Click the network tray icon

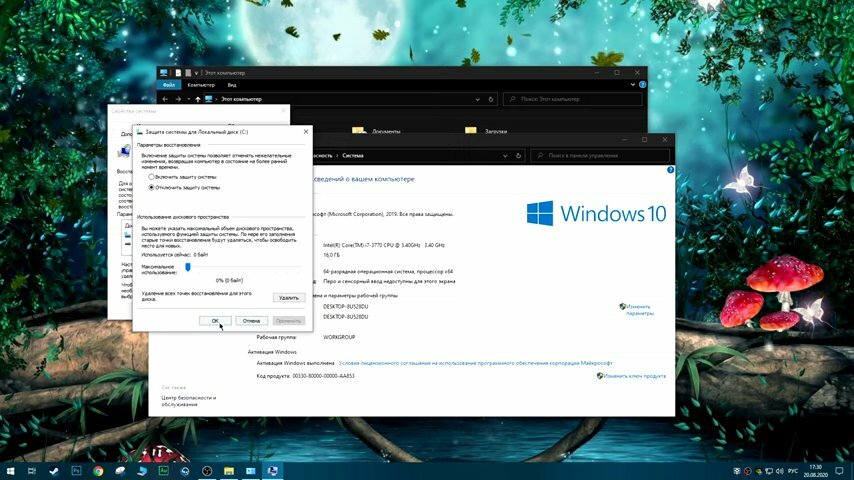coord(769,471)
